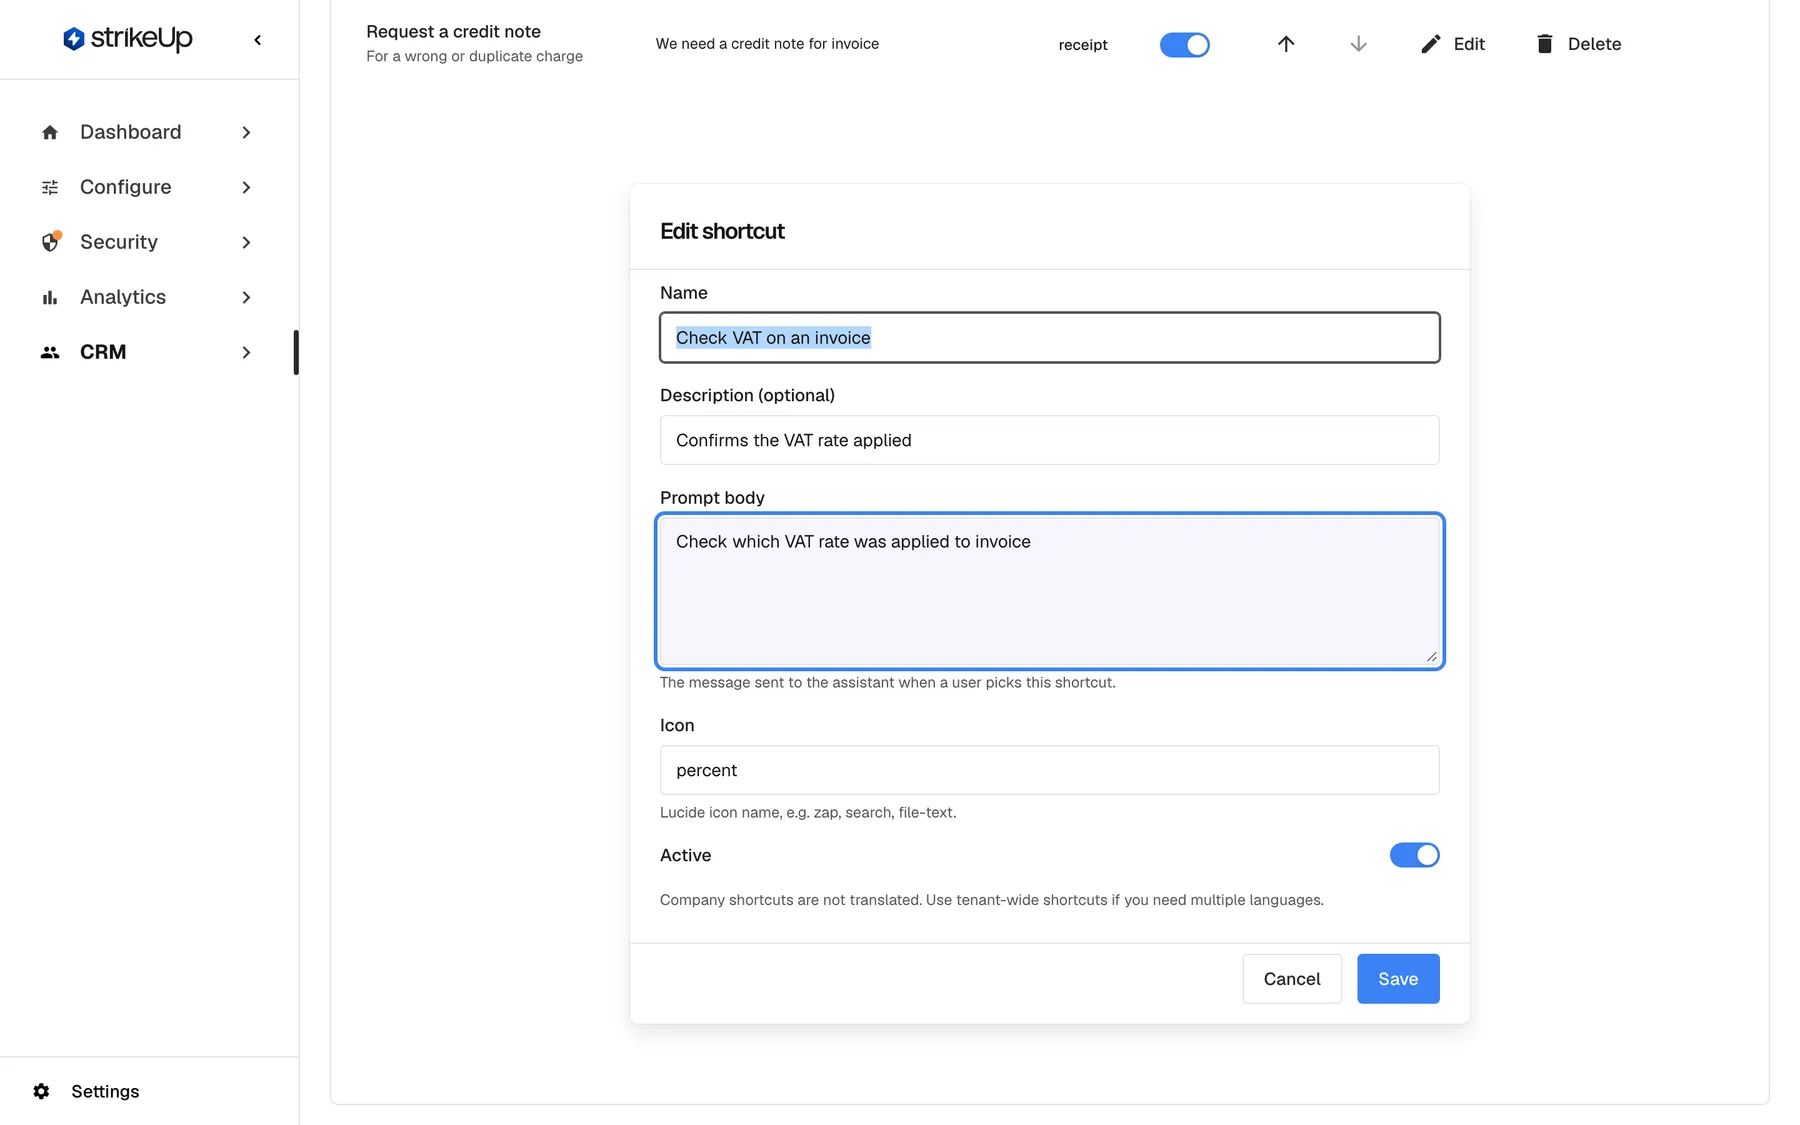
Task: Click the Settings gear icon
Action: pyautogui.click(x=41, y=1091)
